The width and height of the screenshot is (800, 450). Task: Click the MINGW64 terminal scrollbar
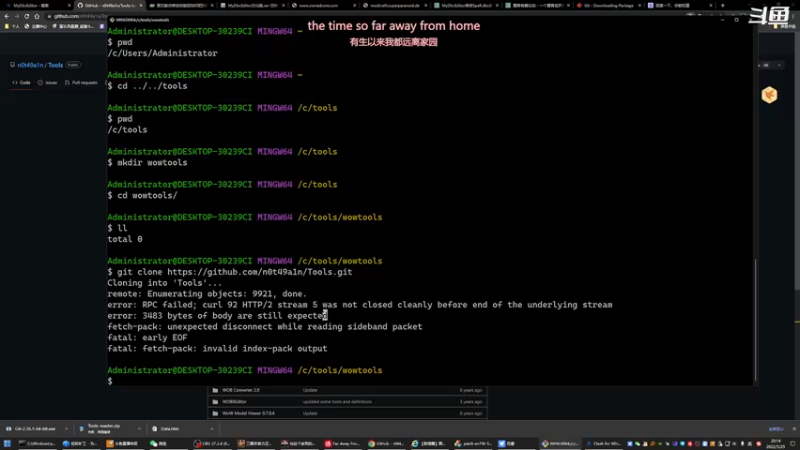pos(756,319)
